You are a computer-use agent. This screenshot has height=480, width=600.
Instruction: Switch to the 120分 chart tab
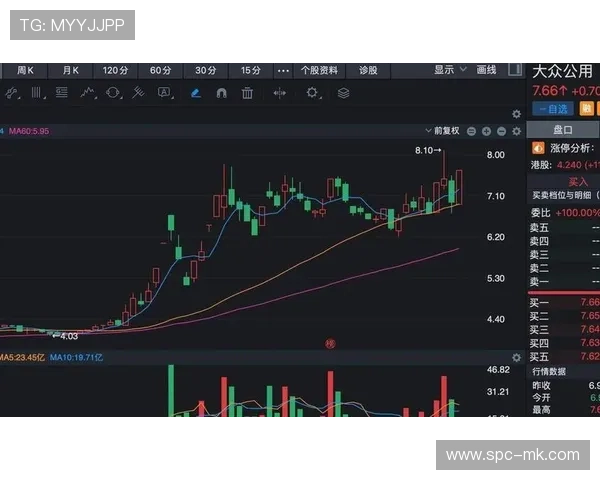[x=115, y=70]
